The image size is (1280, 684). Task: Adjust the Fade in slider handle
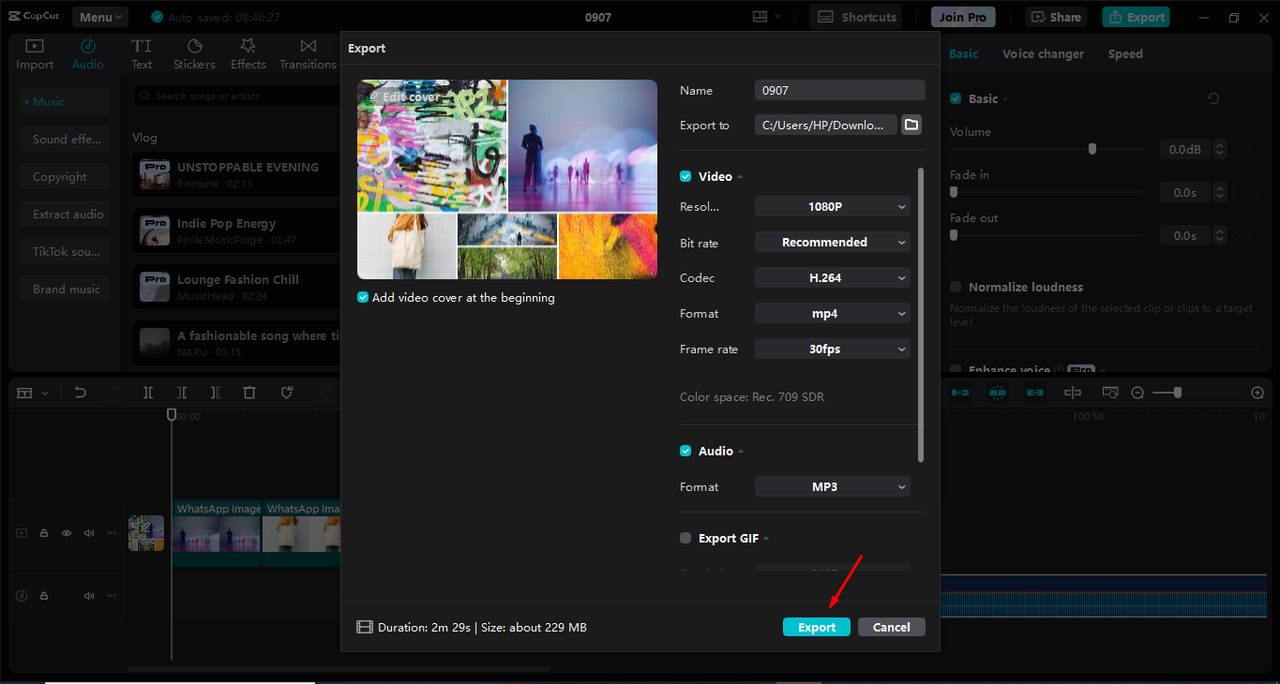tap(954, 192)
